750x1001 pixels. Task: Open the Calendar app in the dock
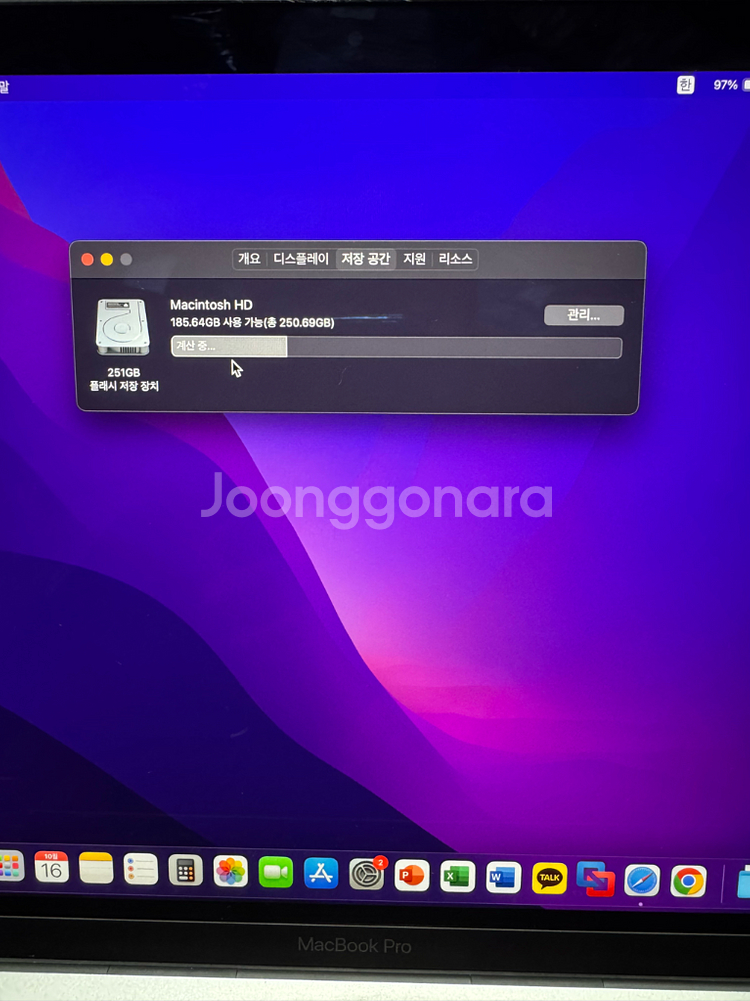point(52,868)
